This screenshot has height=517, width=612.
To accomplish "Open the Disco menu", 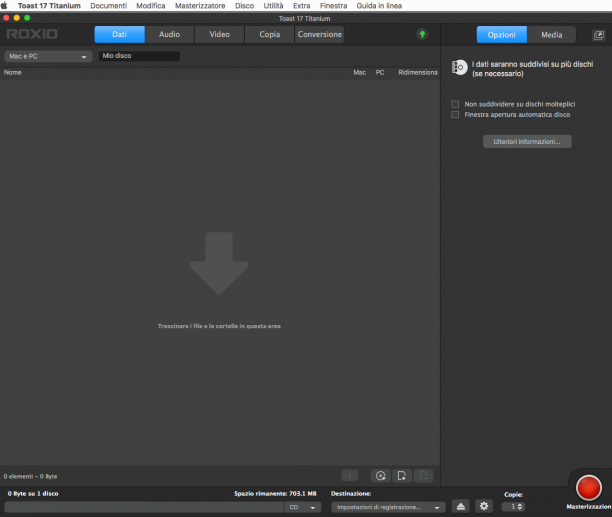I will pyautogui.click(x=244, y=5).
